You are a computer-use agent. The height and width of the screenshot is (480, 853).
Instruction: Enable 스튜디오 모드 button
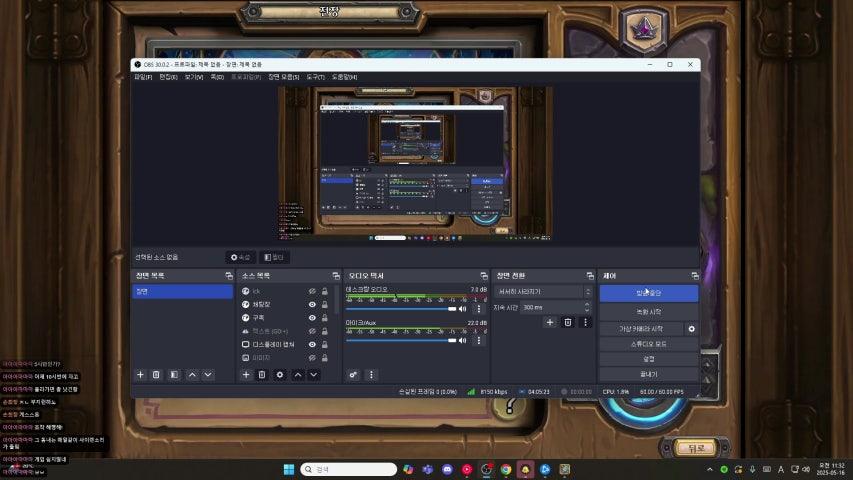(648, 344)
